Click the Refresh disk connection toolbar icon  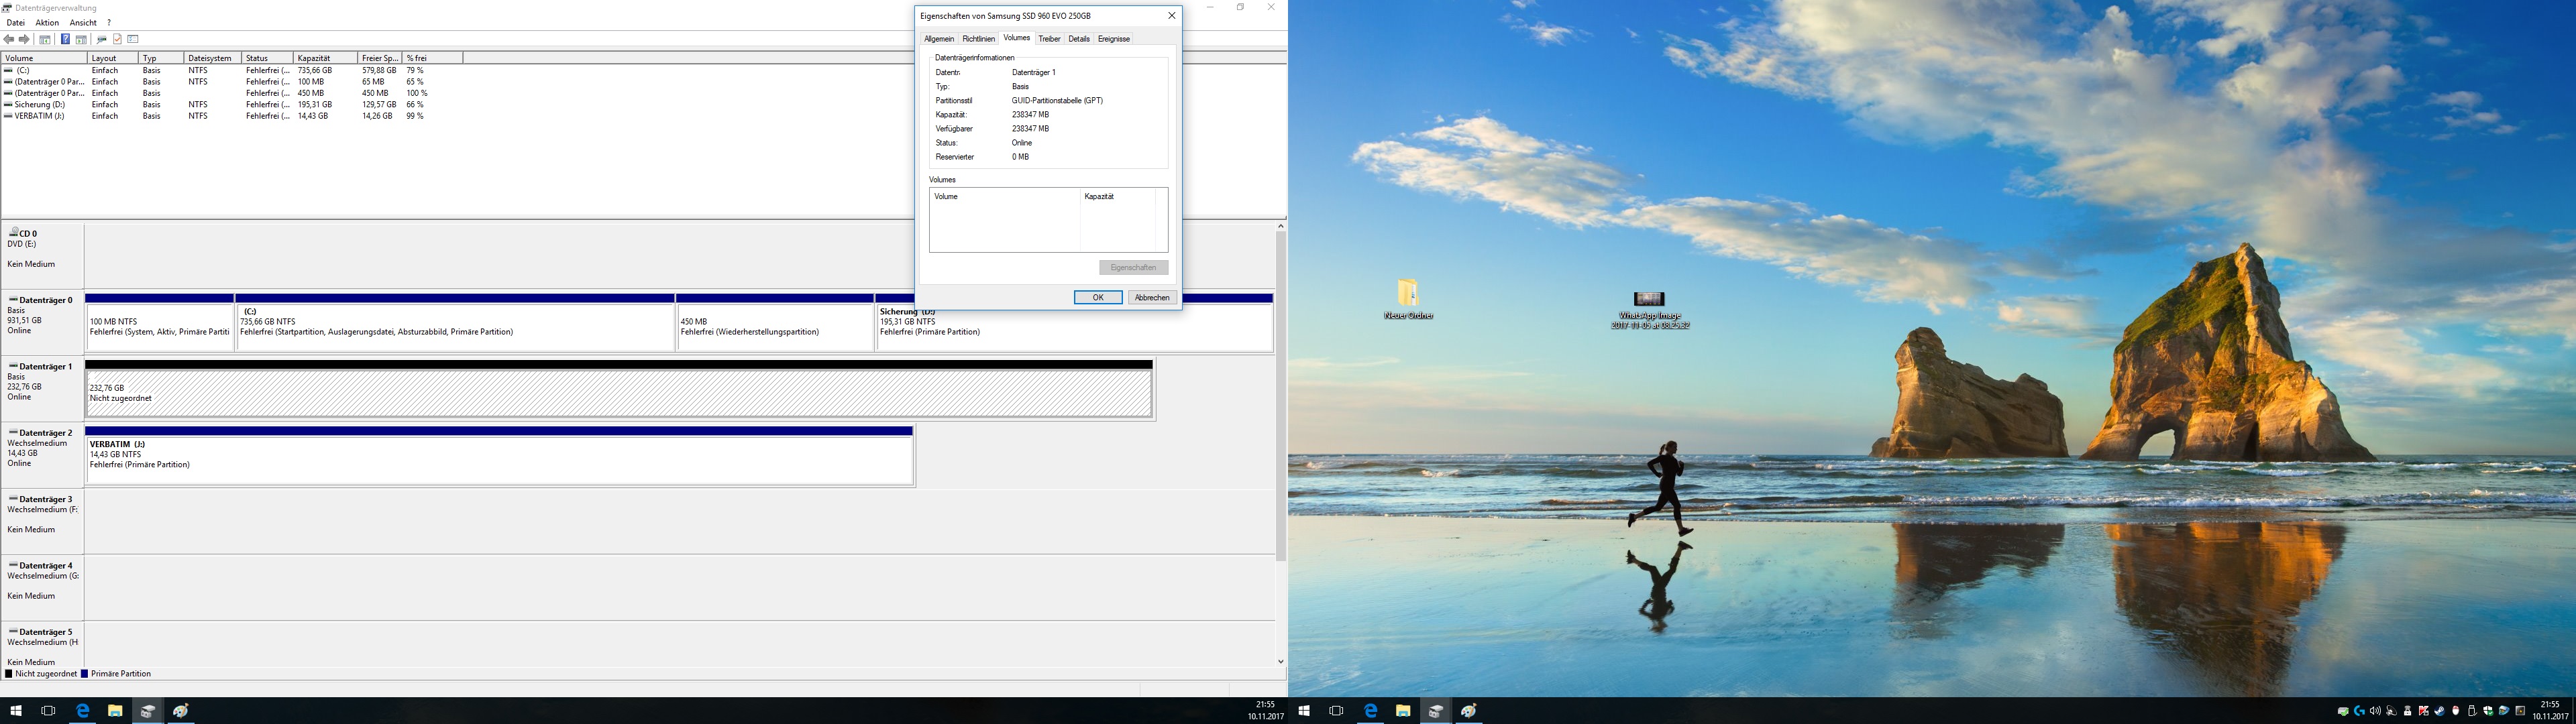pos(101,39)
